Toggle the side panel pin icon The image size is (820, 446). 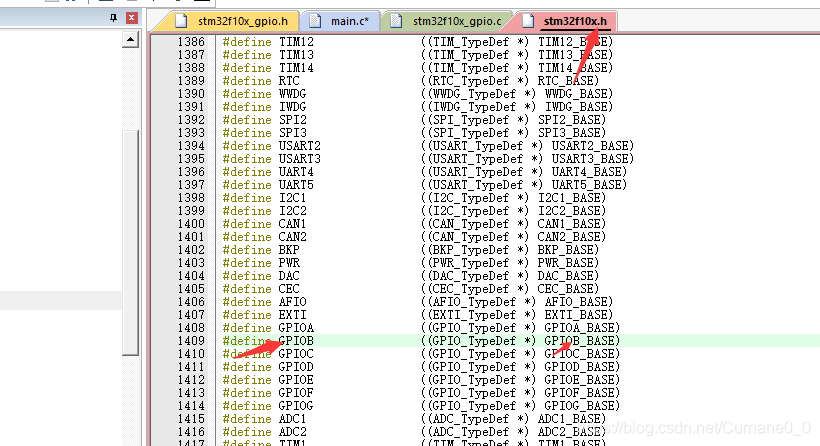pyautogui.click(x=113, y=18)
